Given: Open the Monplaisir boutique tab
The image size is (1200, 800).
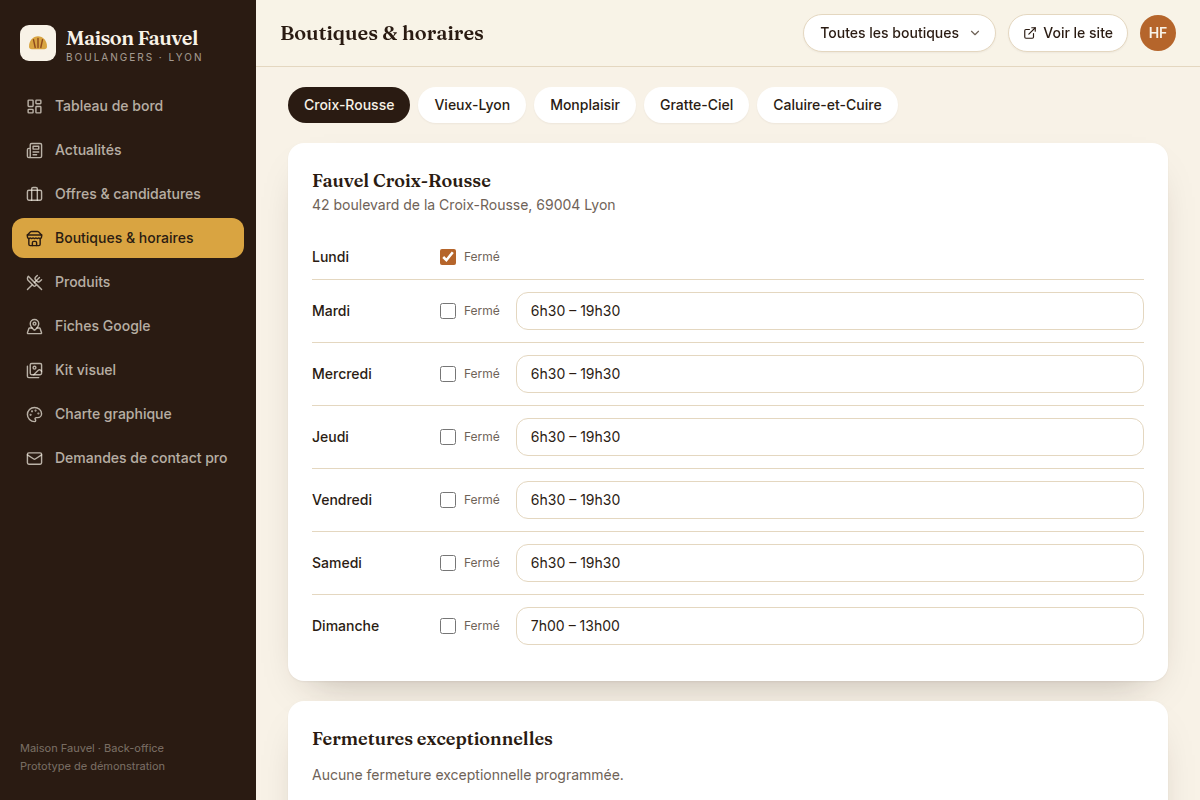Looking at the screenshot, I should click(x=585, y=105).
